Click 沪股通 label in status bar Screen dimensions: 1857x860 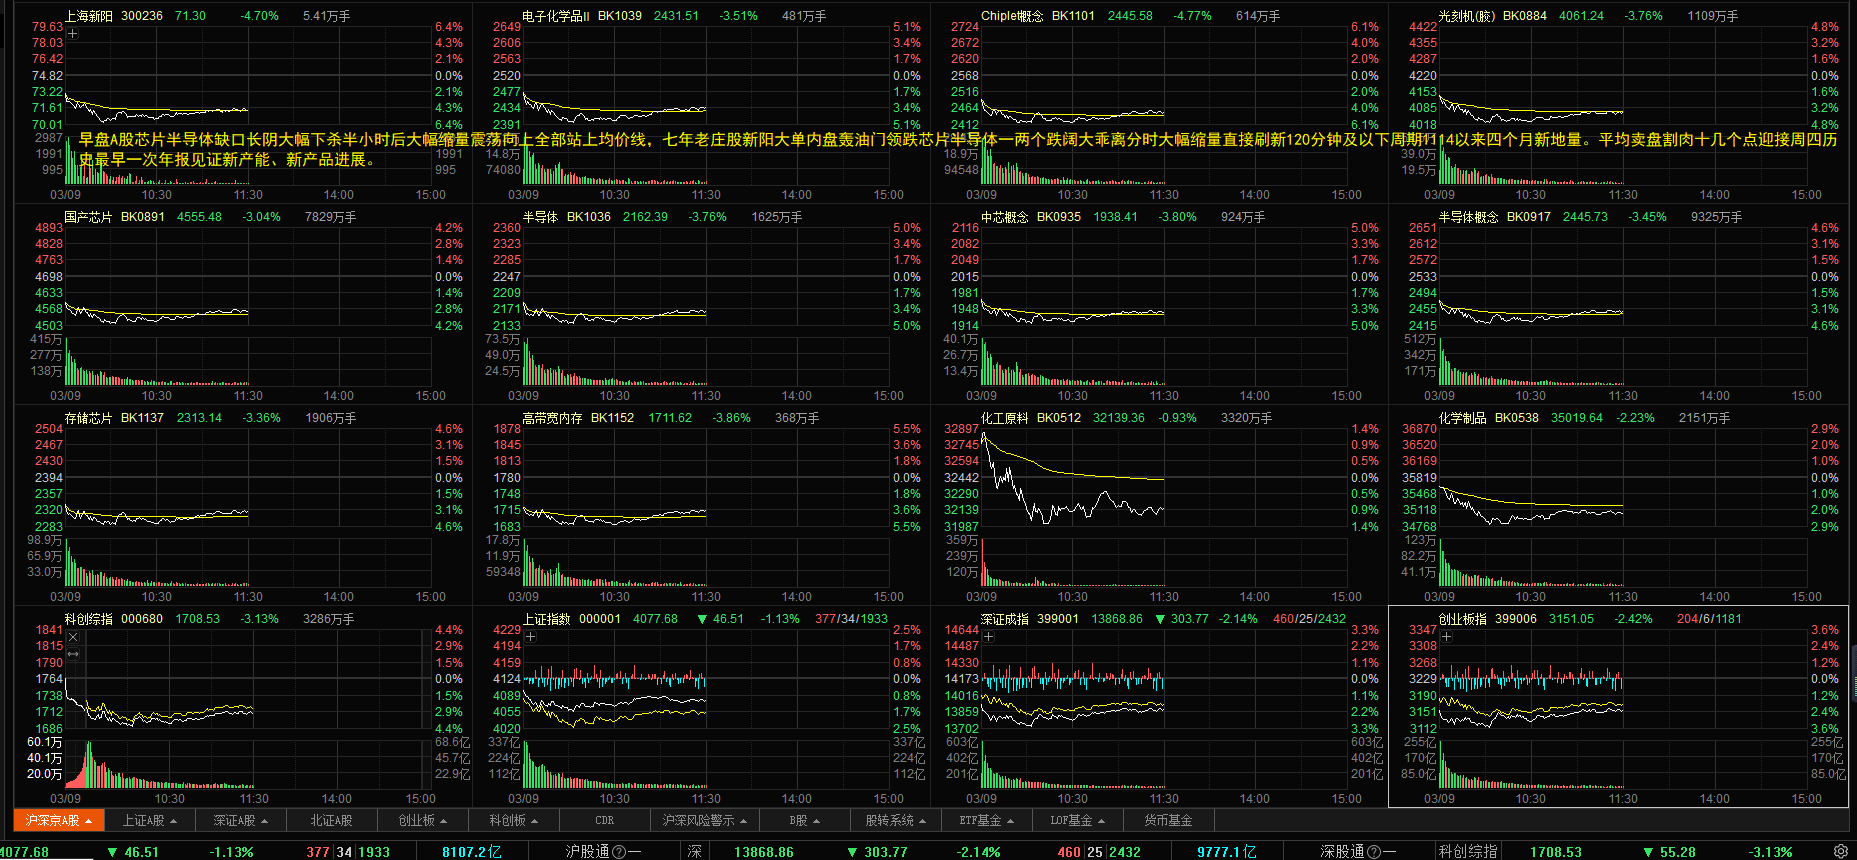point(587,852)
